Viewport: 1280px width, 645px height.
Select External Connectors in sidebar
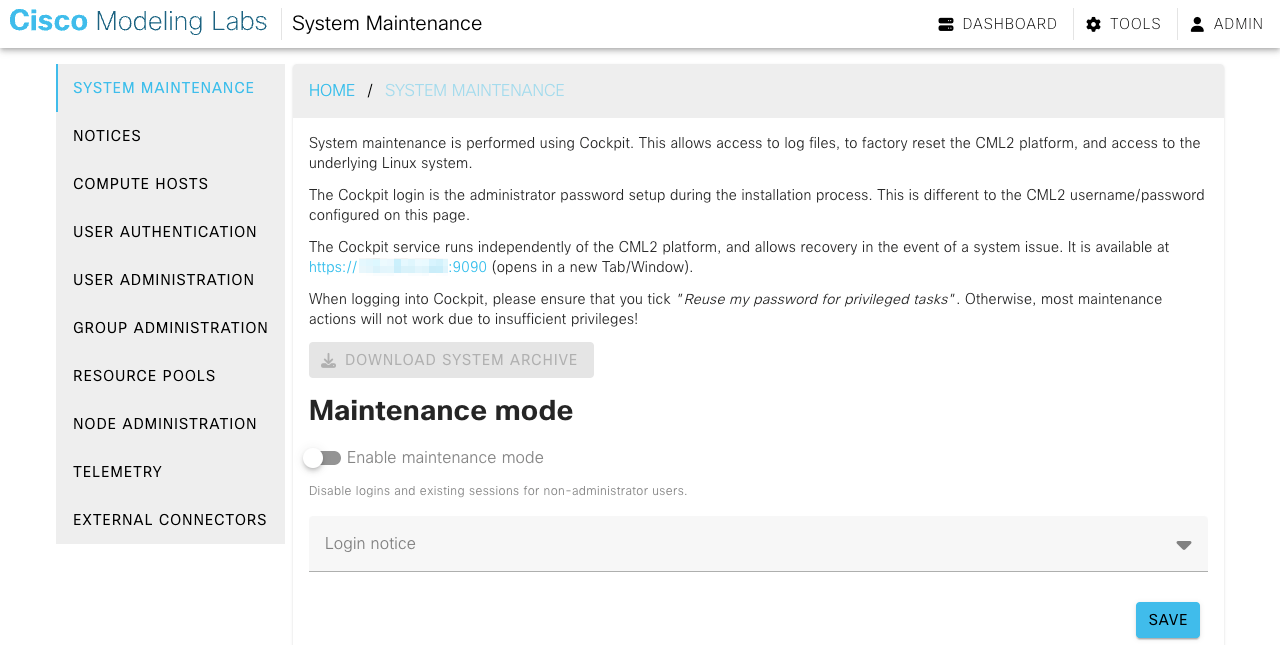coord(171,520)
